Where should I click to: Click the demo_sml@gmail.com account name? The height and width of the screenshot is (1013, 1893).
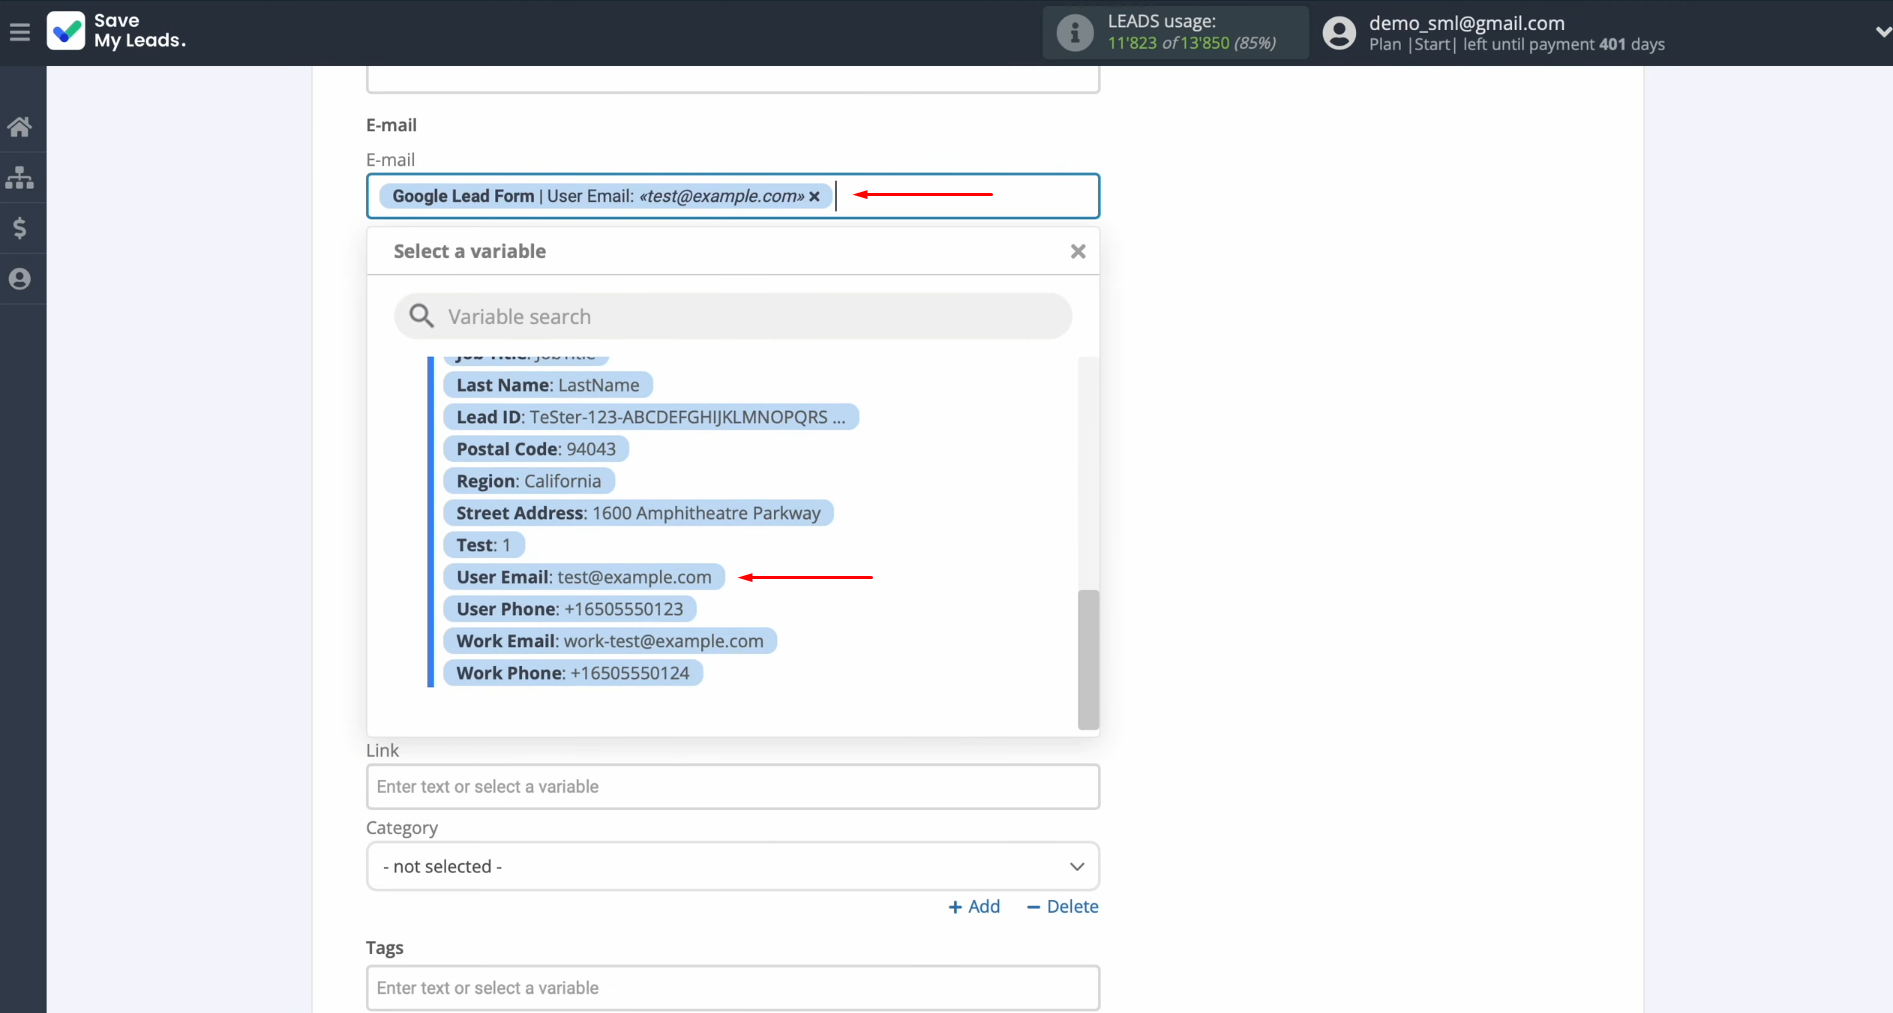tap(1466, 23)
